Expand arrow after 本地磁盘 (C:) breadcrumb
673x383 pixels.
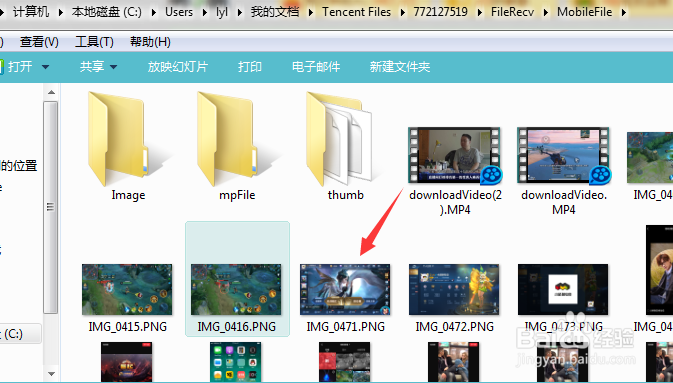click(154, 12)
